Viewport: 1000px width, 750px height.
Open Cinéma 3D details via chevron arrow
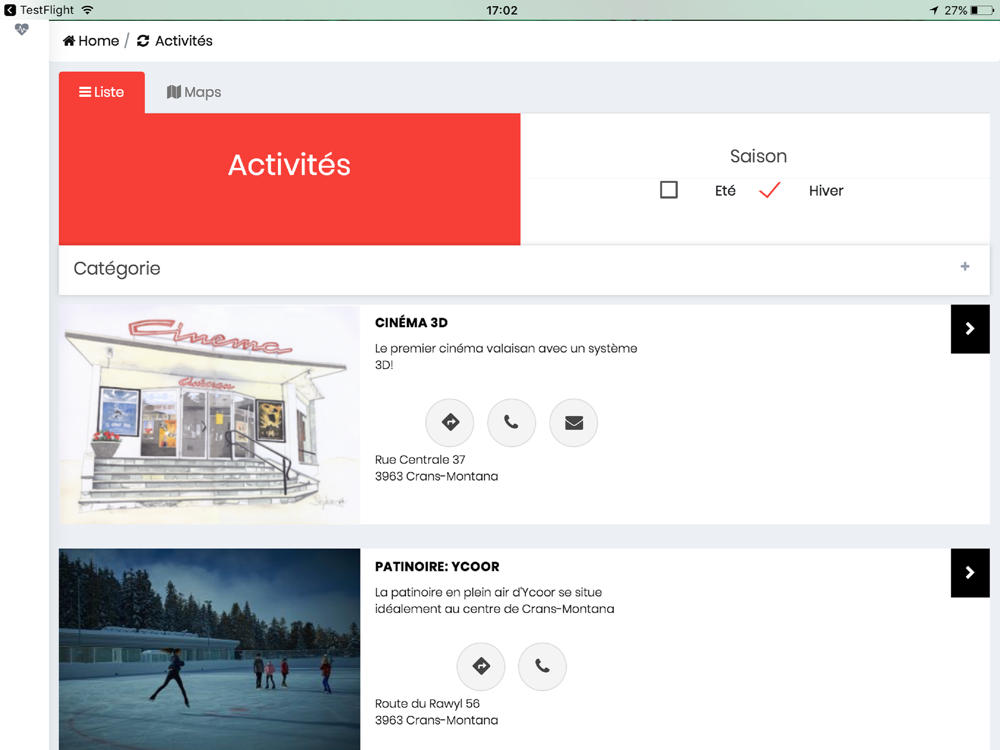[970, 329]
